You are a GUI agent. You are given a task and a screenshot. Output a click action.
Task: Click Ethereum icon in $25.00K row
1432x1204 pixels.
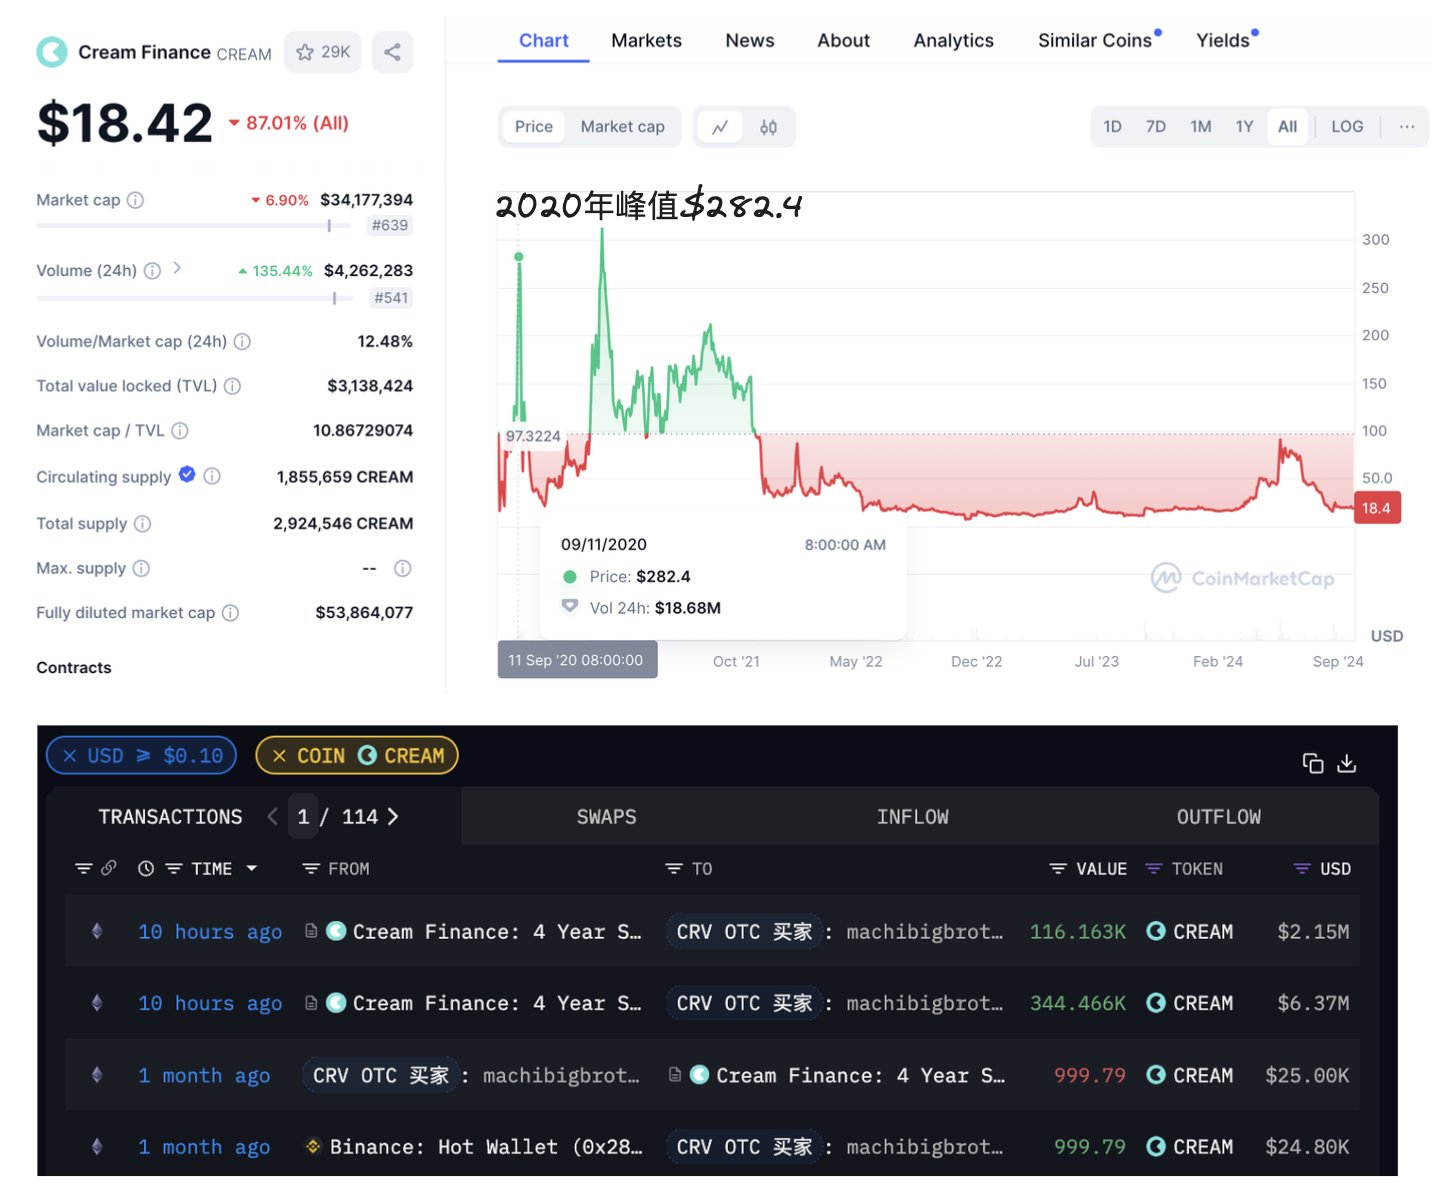(x=97, y=1075)
